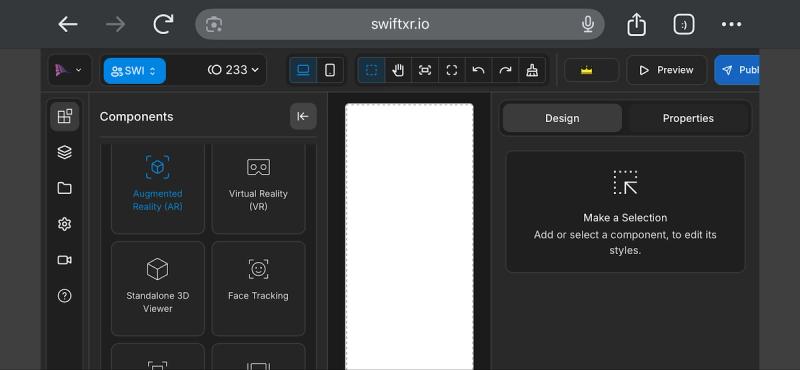Click the Components panel title
The image size is (800, 370).
pos(136,116)
